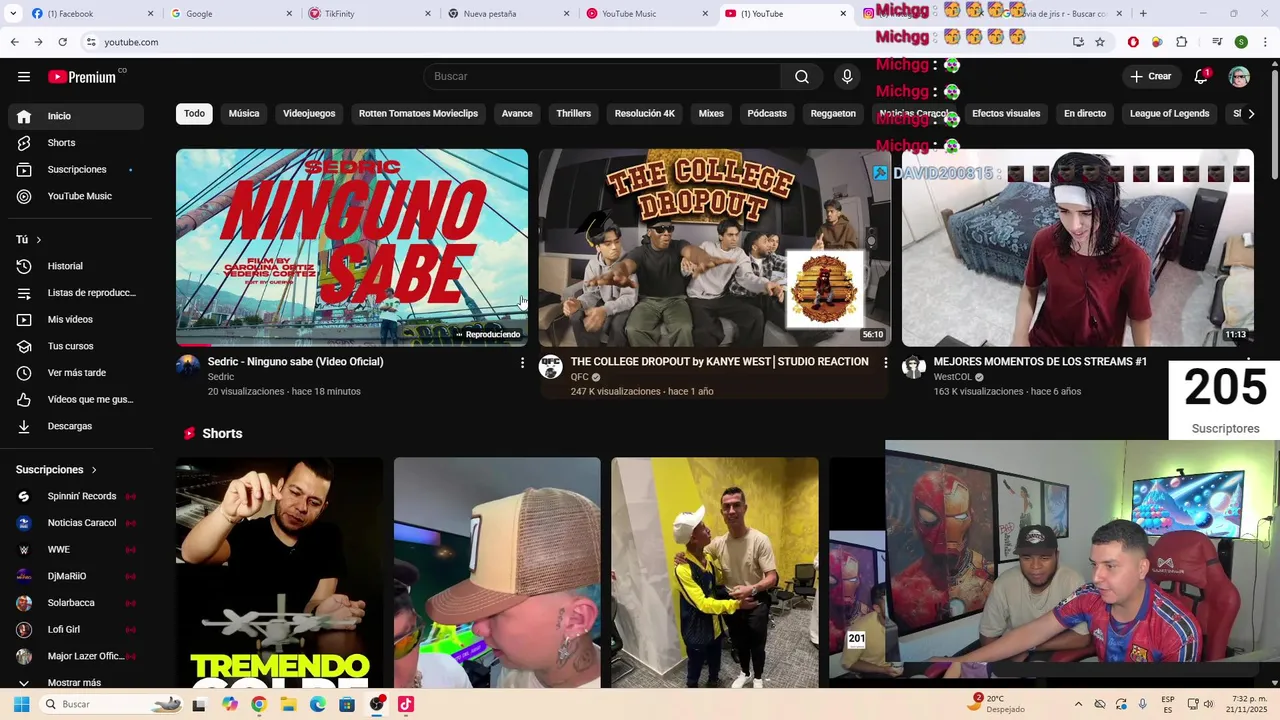Open Chrome three-dot menu
The image size is (1280, 720).
[x=1264, y=42]
